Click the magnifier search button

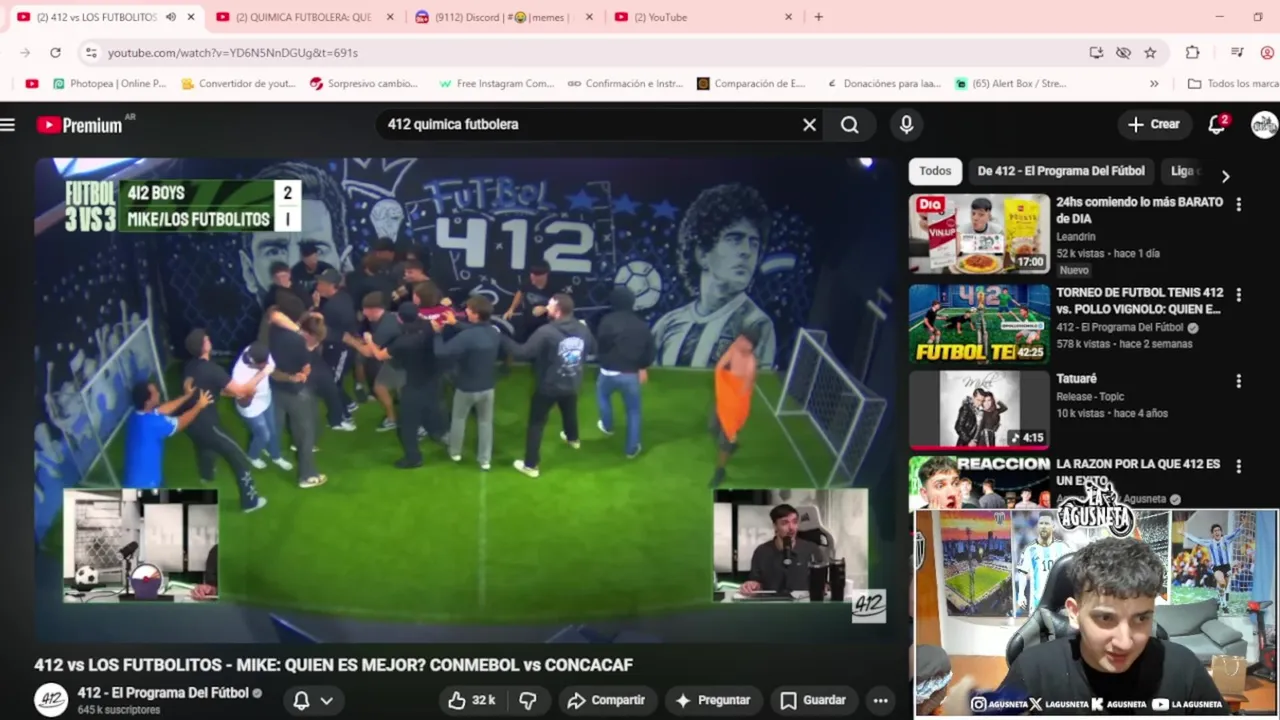pos(849,125)
